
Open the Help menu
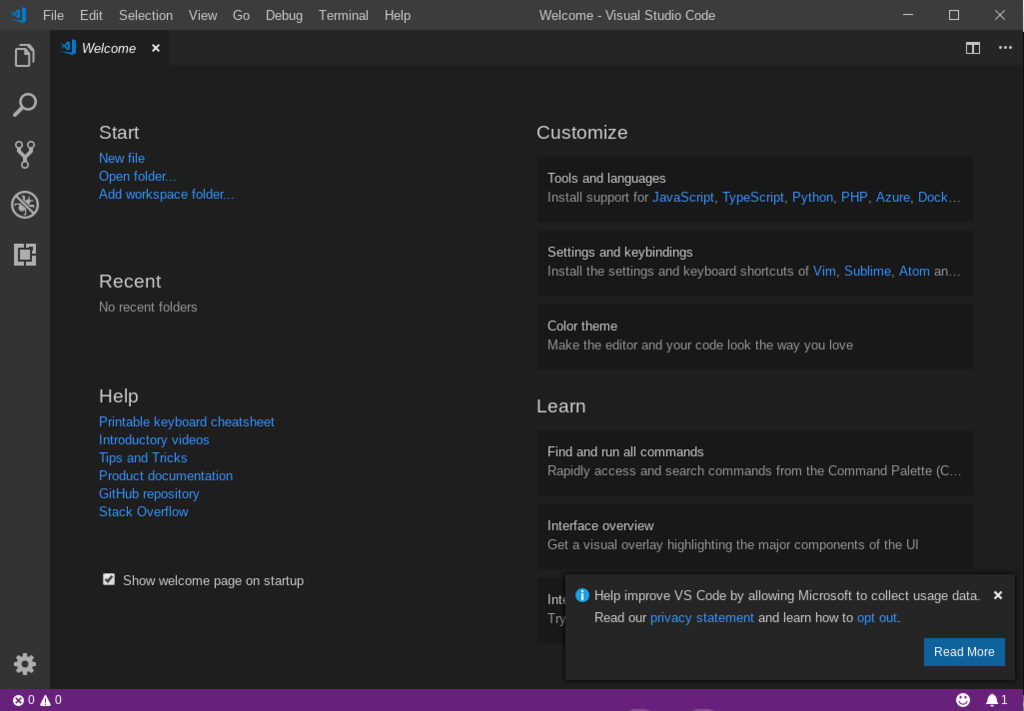[397, 15]
